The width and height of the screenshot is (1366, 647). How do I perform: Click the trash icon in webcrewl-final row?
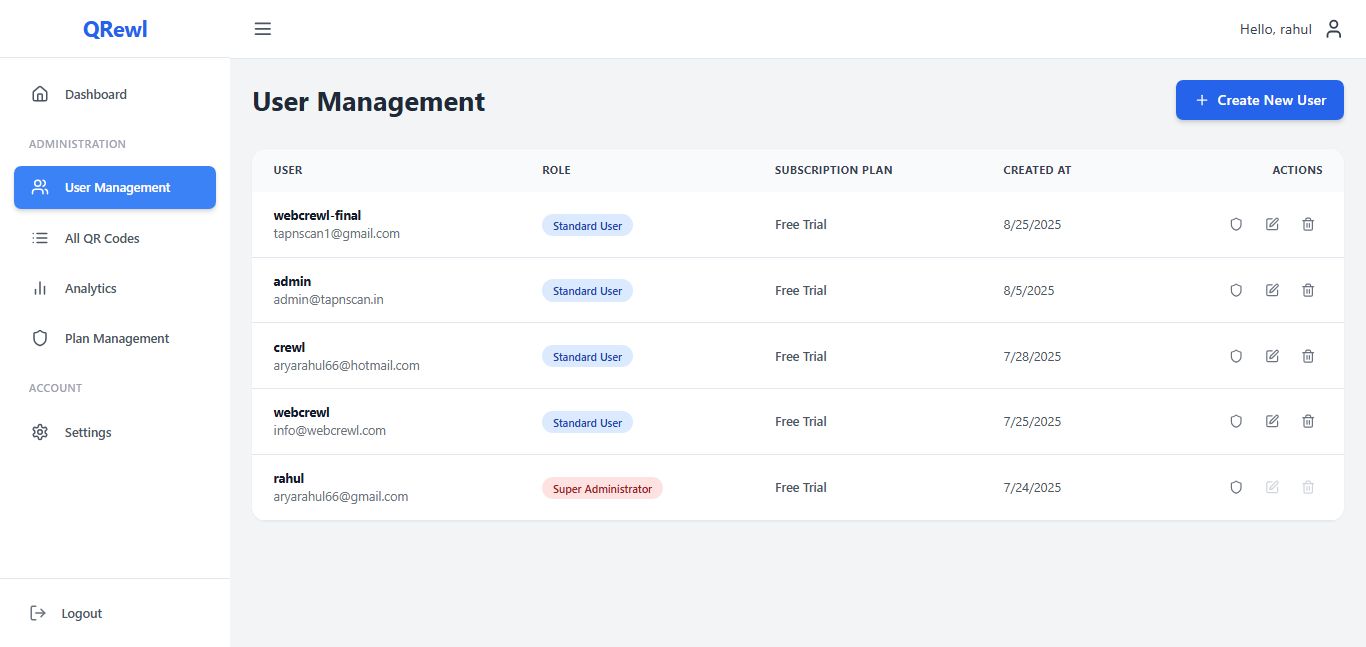point(1308,224)
